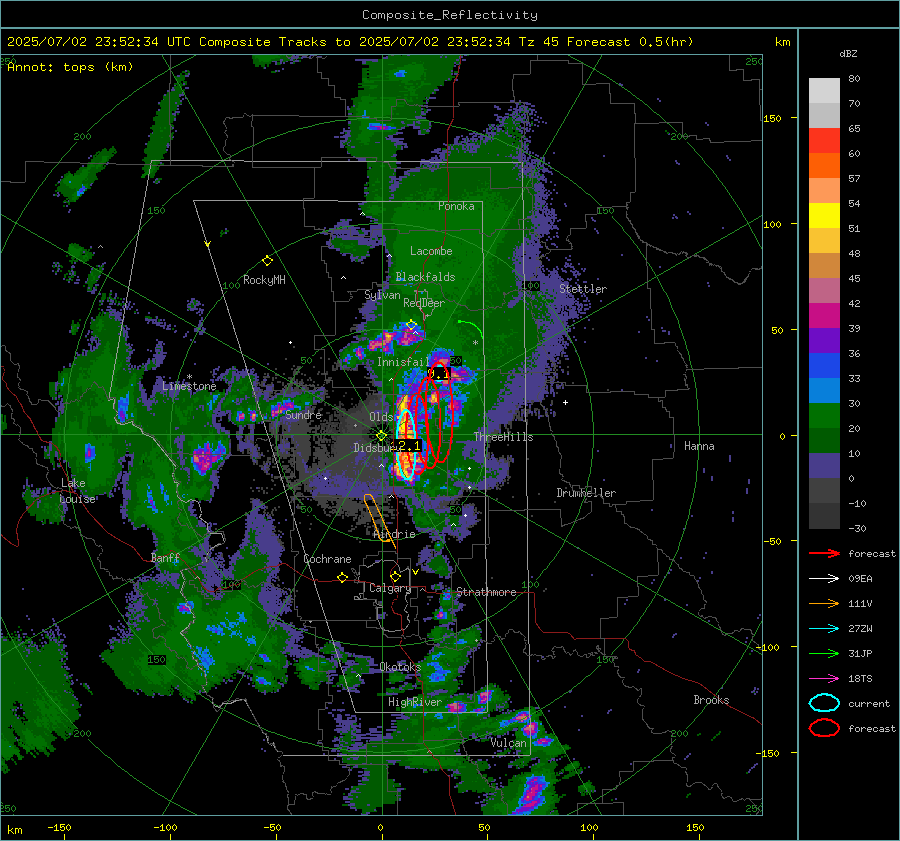This screenshot has height=841, width=900.
Task: Click the Strathmore label
Action: pos(486,592)
